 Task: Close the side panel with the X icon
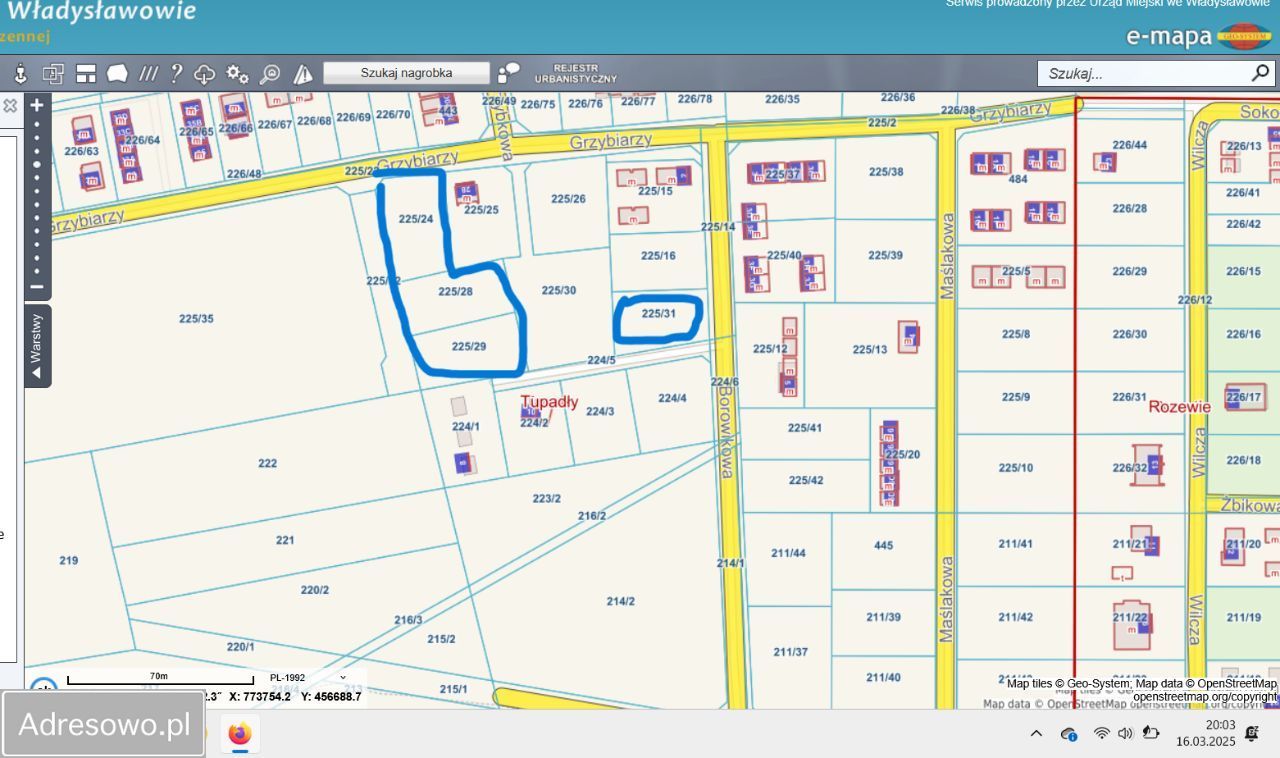coord(10,105)
